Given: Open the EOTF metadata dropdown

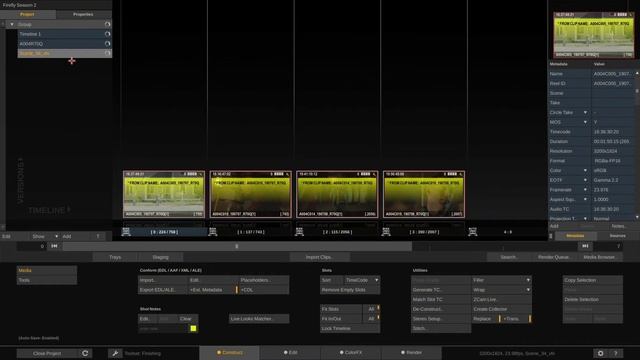Looking at the screenshot, I should point(585,180).
